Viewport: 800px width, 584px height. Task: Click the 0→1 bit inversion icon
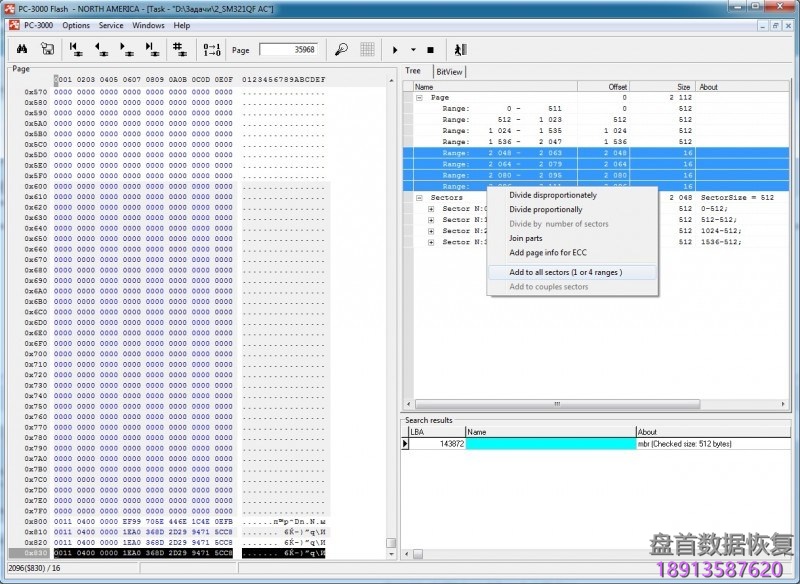click(211, 49)
